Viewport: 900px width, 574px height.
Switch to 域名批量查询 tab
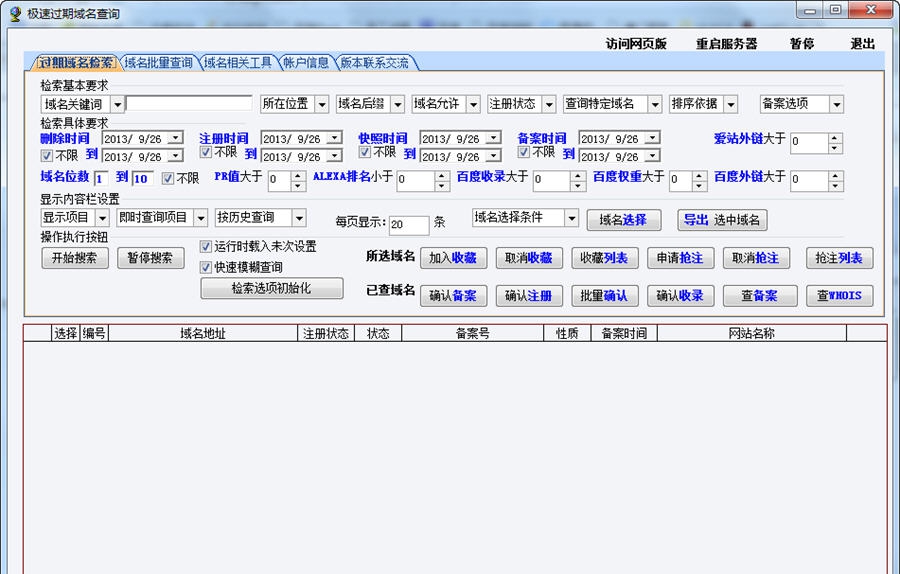point(158,63)
